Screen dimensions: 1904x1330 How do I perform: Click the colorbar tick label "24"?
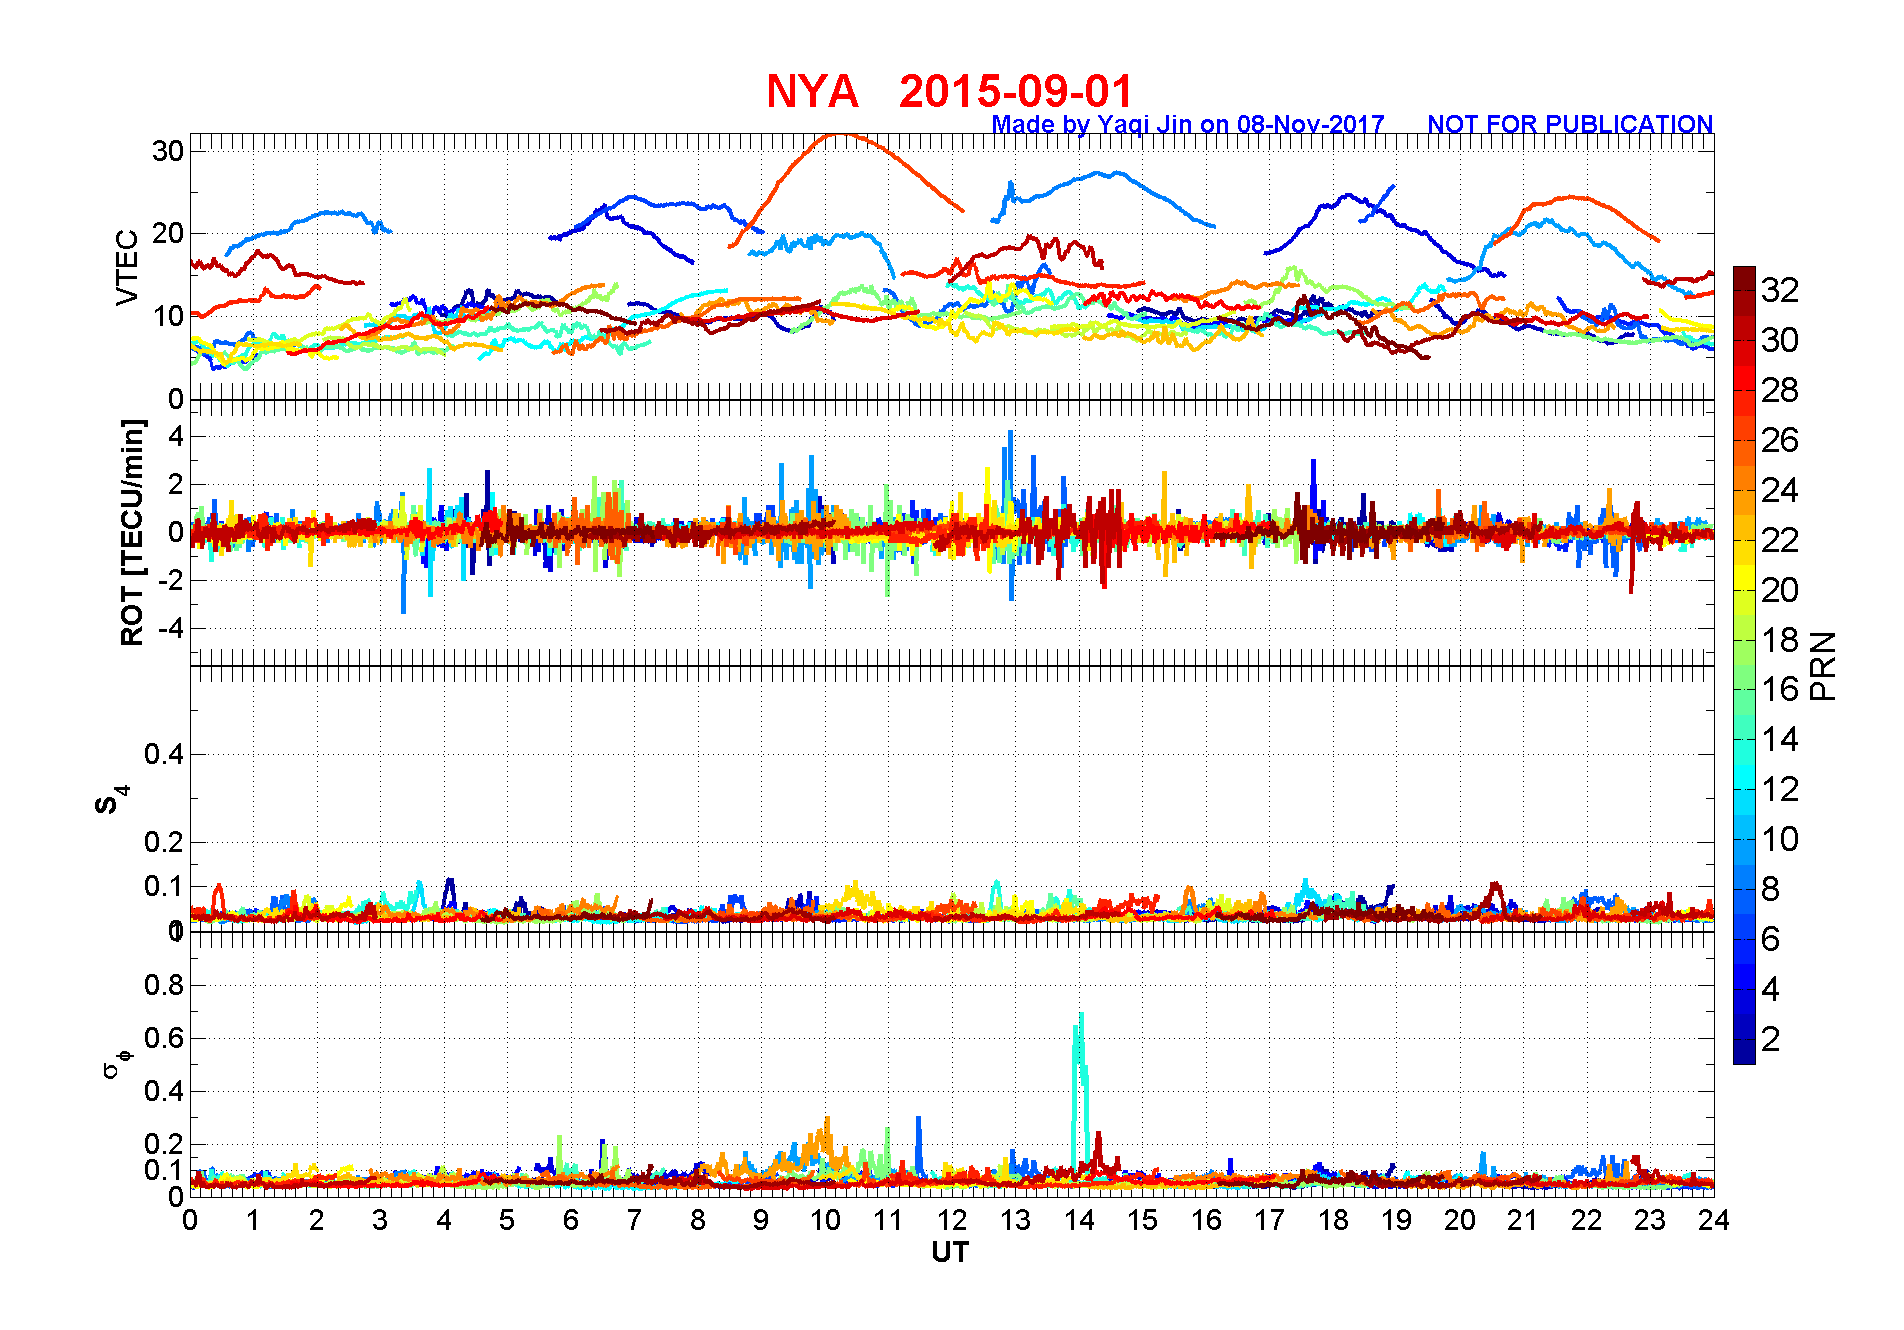click(x=1780, y=490)
